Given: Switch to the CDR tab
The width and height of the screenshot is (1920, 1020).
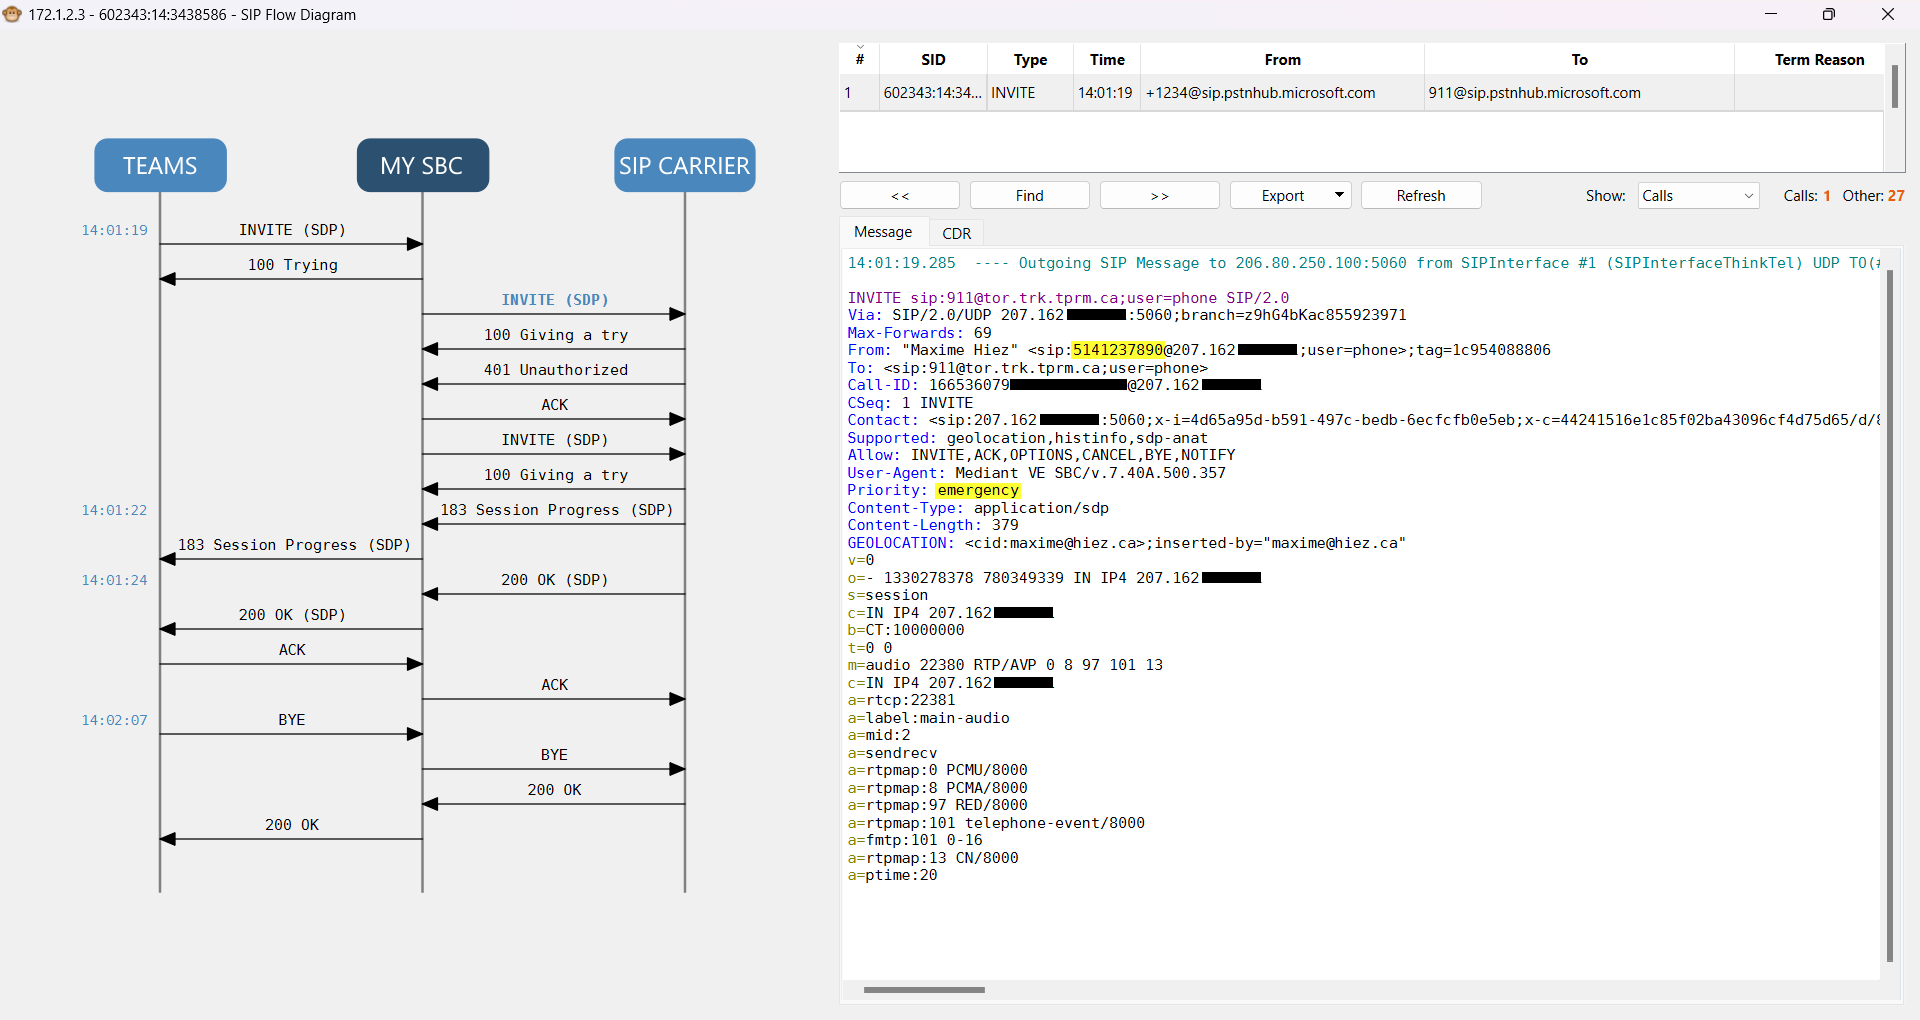Looking at the screenshot, I should point(956,233).
